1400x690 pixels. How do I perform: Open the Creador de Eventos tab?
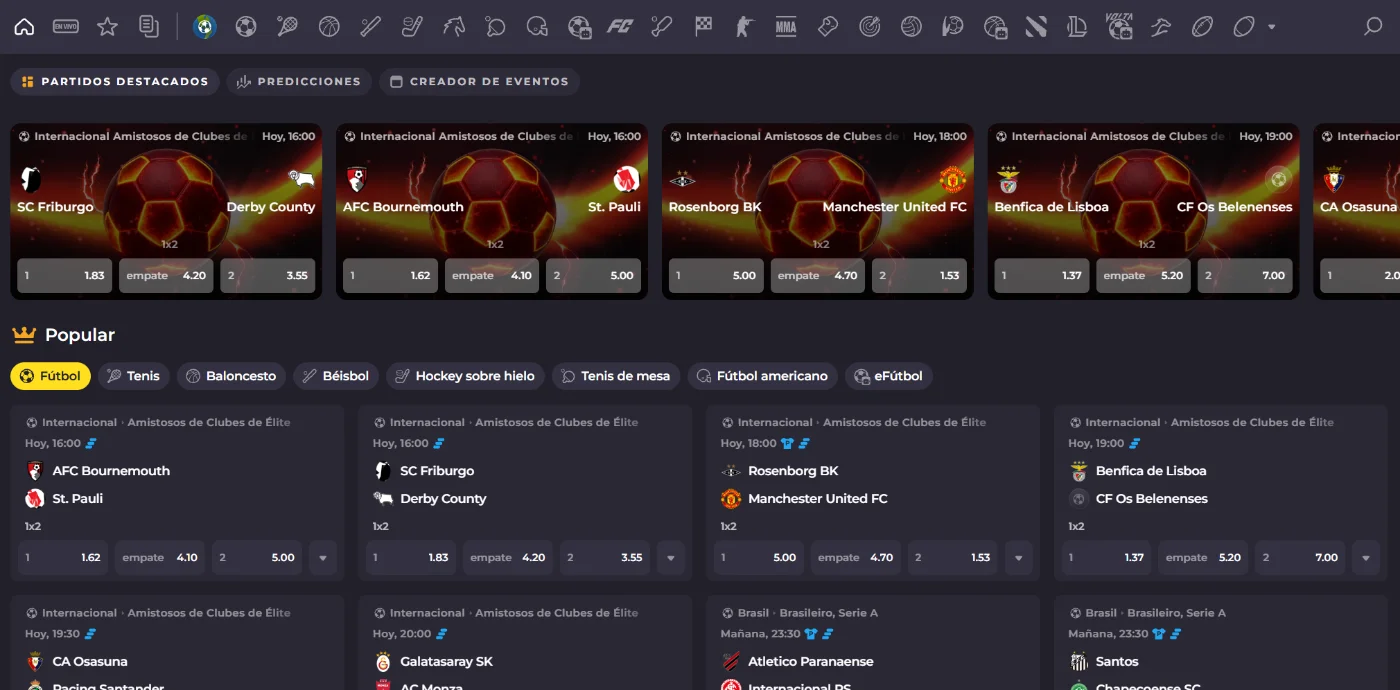(479, 82)
